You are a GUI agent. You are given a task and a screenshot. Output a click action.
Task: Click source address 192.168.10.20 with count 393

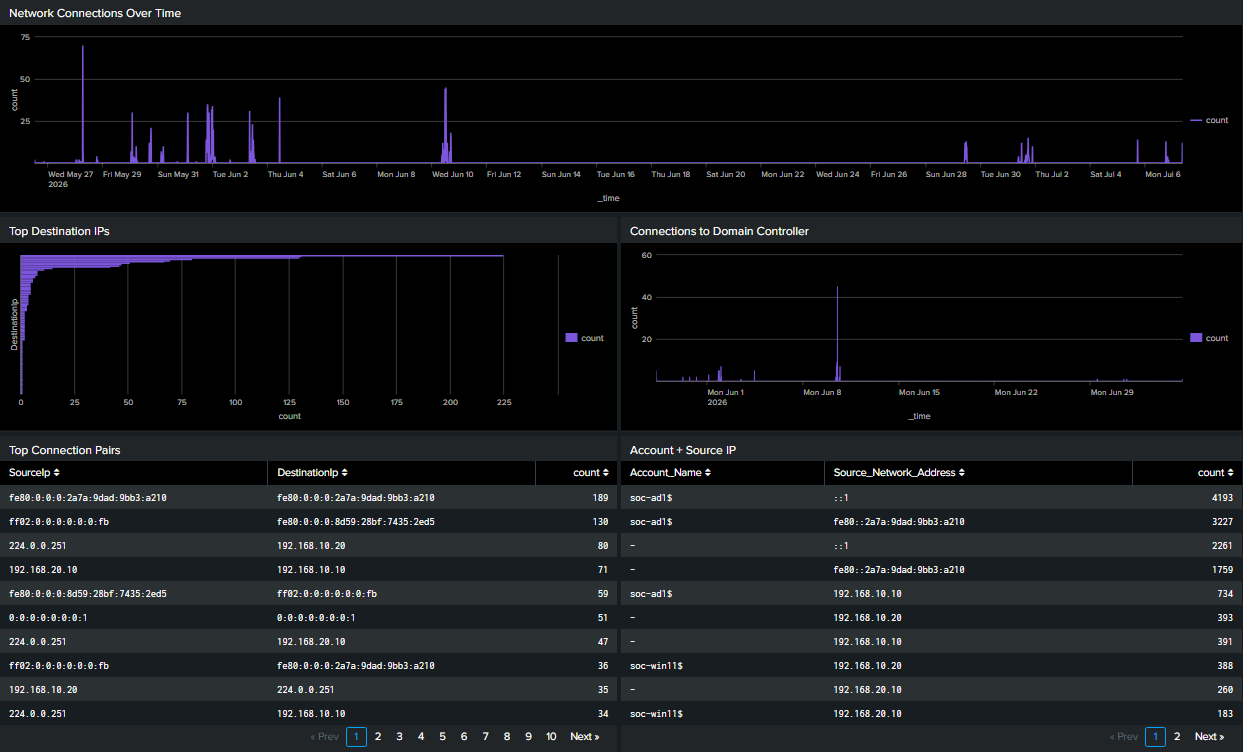pyautogui.click(x=867, y=617)
